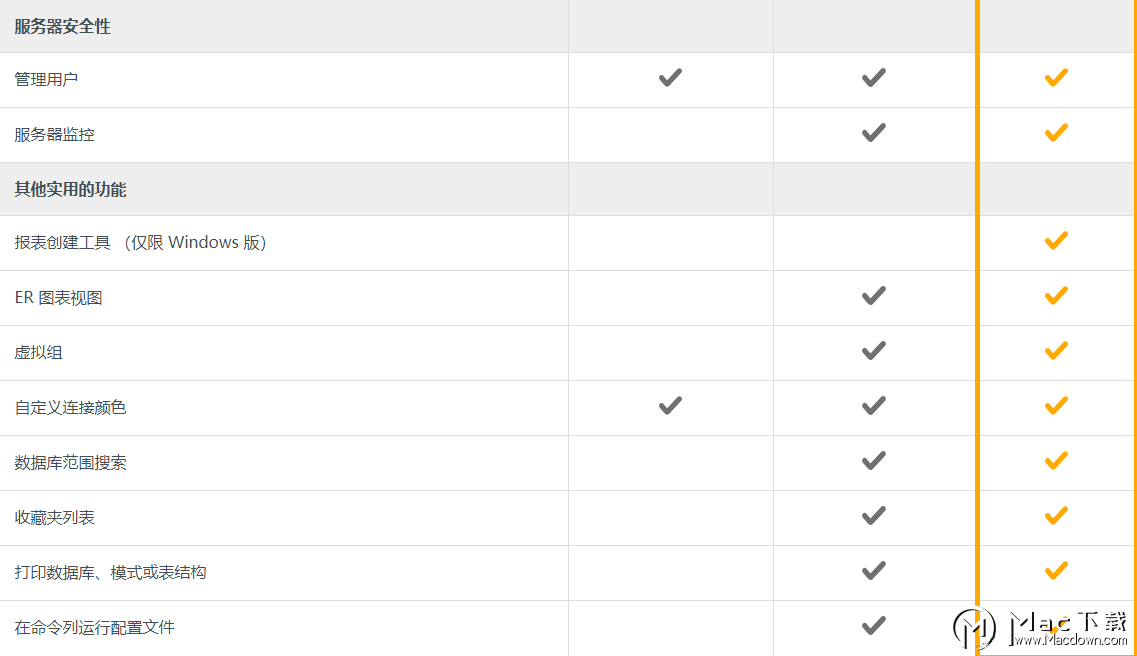Click the 虚拟组 feature label

(x=38, y=352)
